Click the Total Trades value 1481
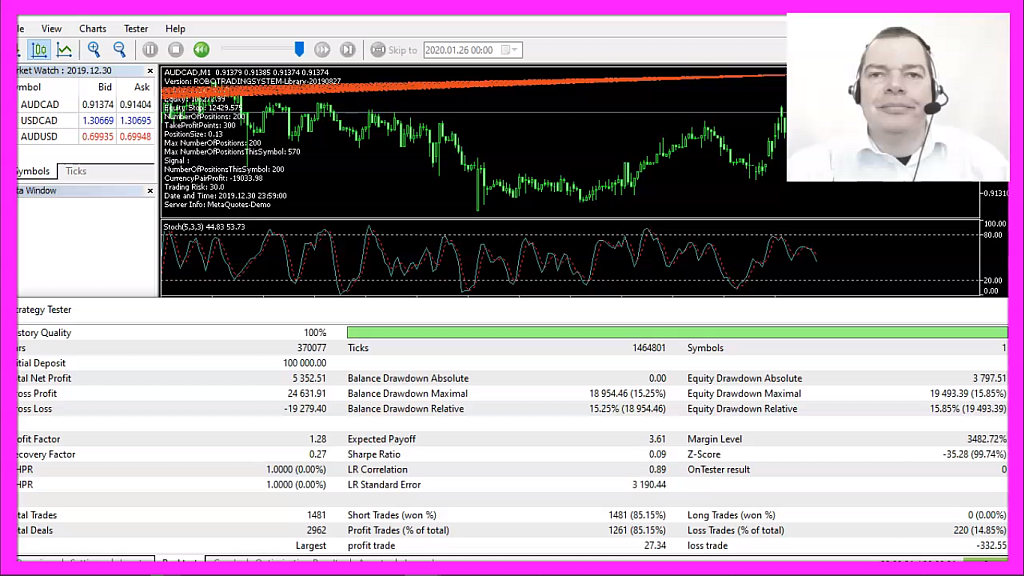The width and height of the screenshot is (1024, 576). [x=316, y=515]
